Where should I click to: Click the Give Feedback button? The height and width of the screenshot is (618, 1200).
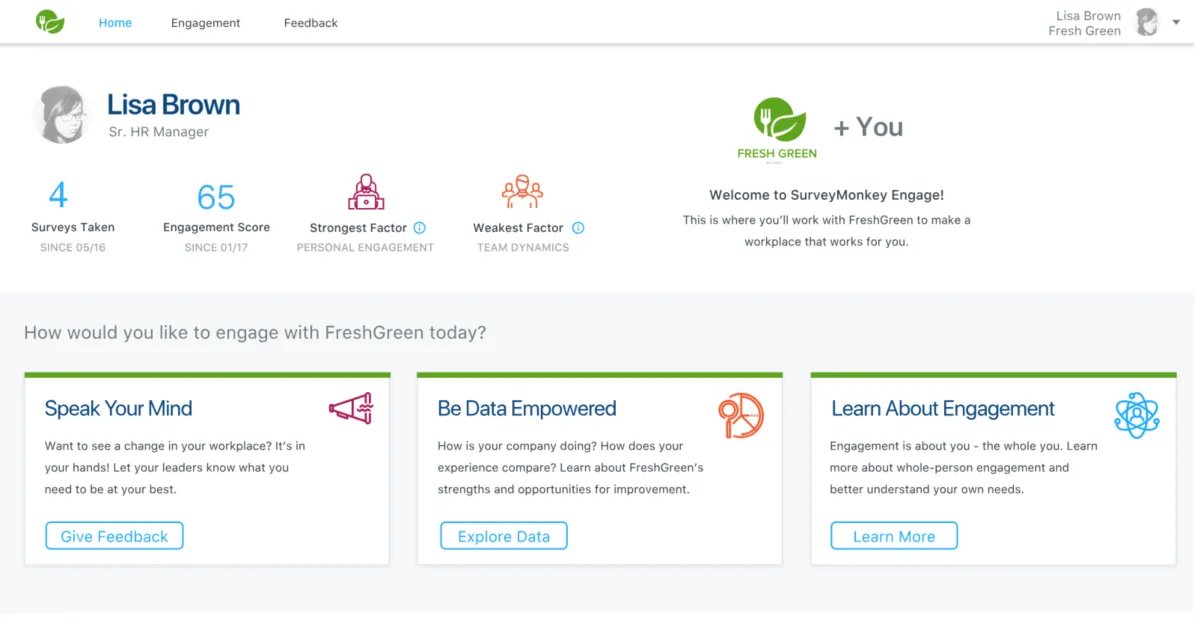click(114, 536)
